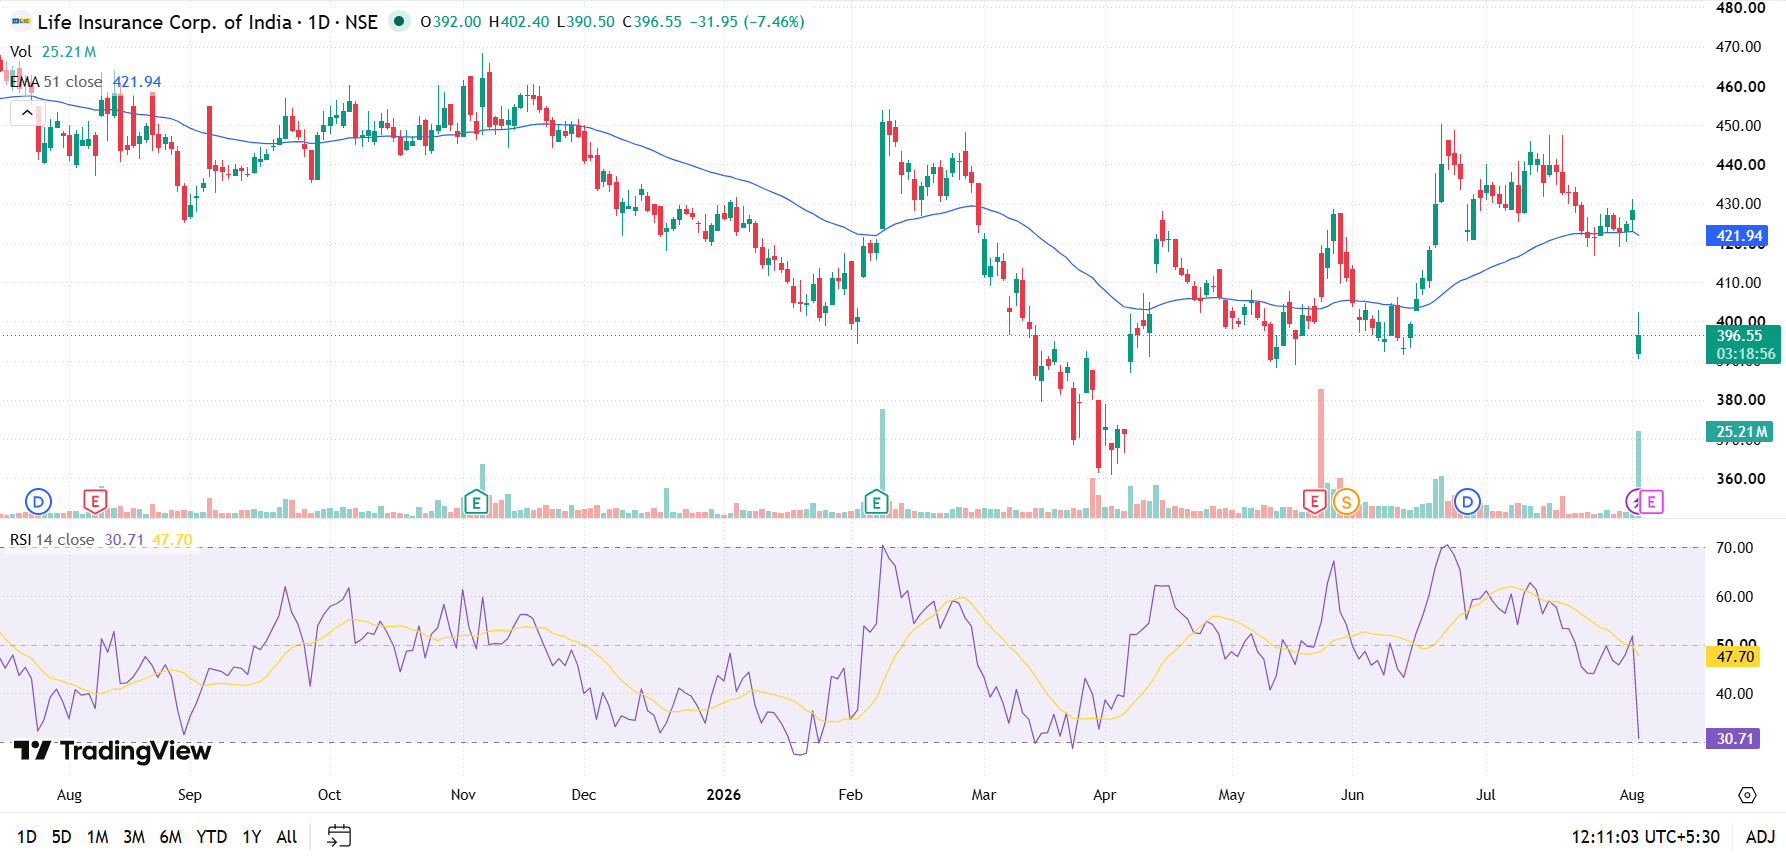Select the 1Y date range

coord(252,836)
